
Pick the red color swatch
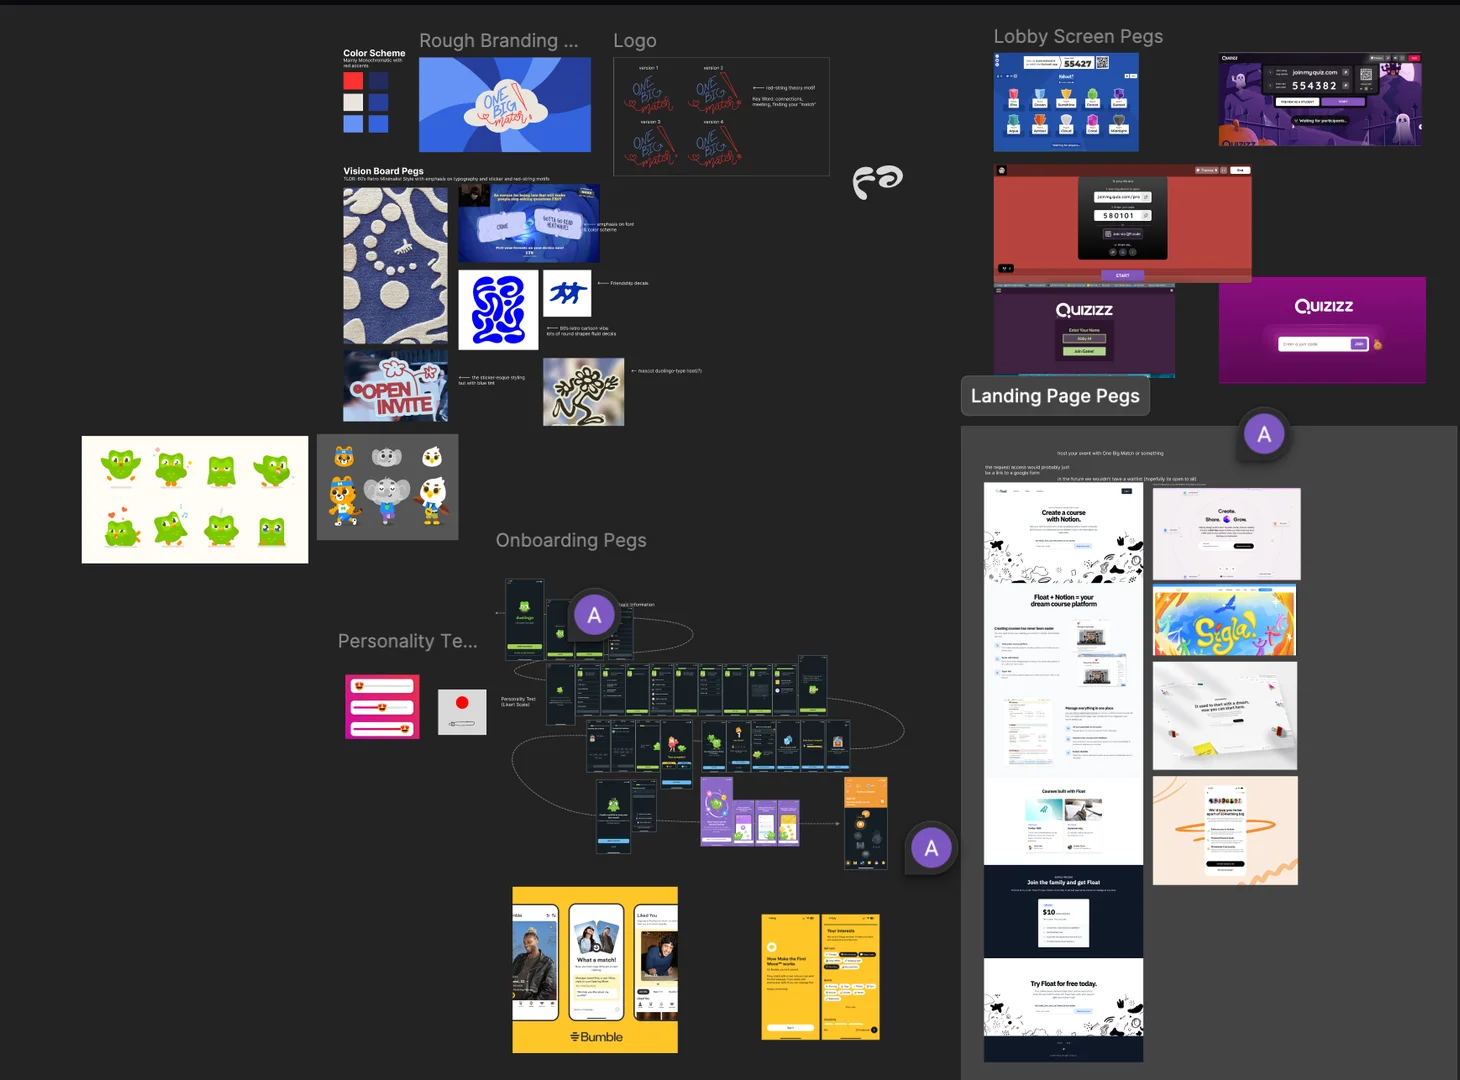pos(353,81)
